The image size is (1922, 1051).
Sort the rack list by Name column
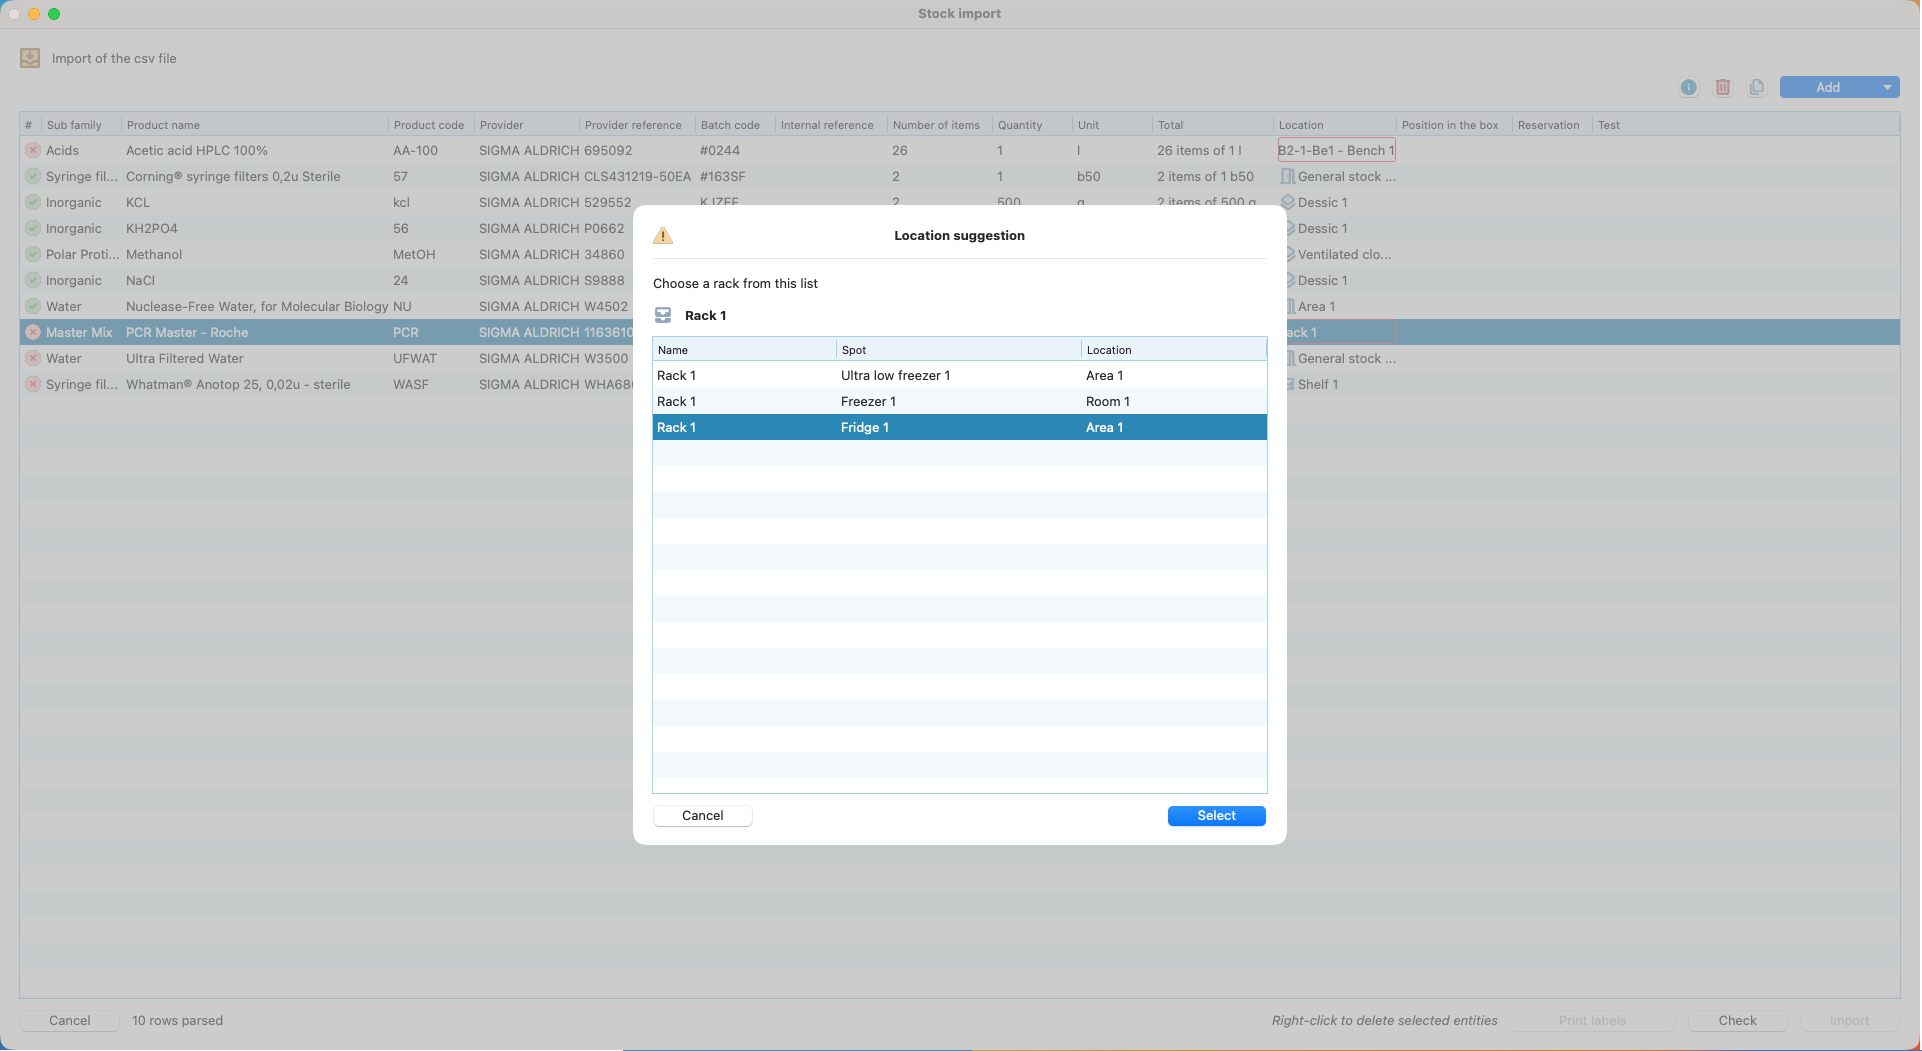743,350
